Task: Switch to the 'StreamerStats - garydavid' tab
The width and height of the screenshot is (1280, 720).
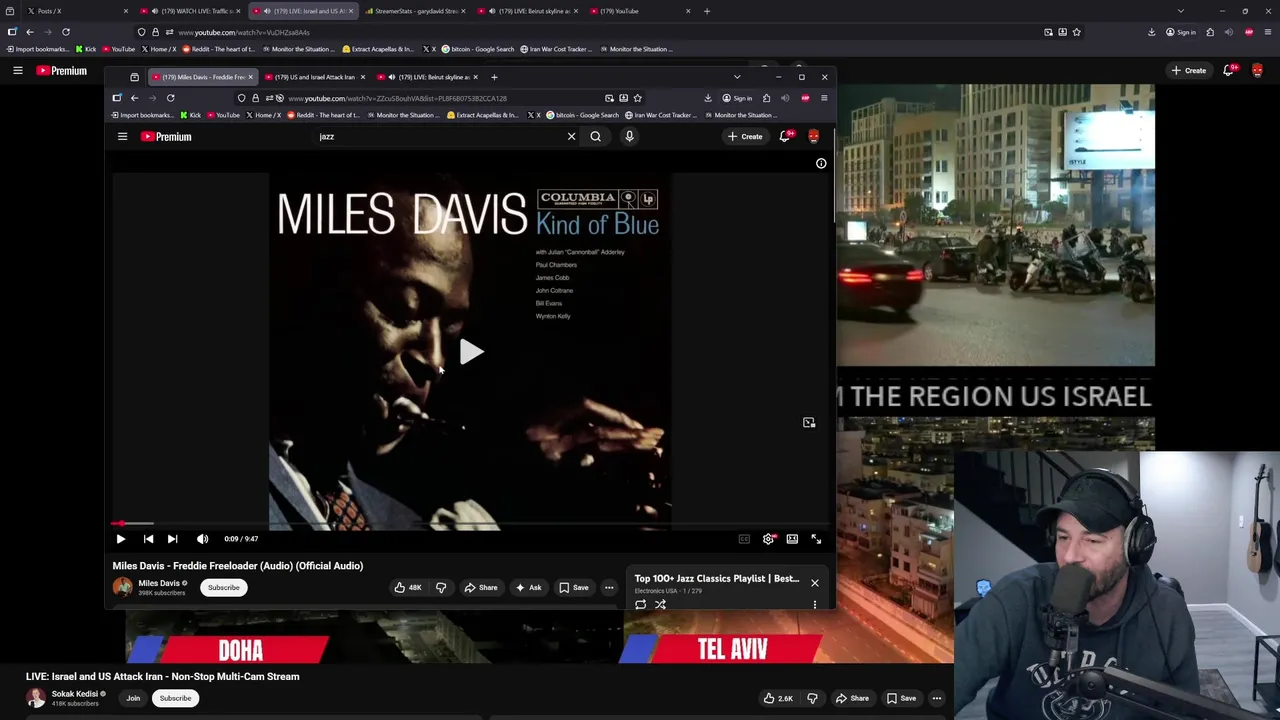Action: click(415, 11)
